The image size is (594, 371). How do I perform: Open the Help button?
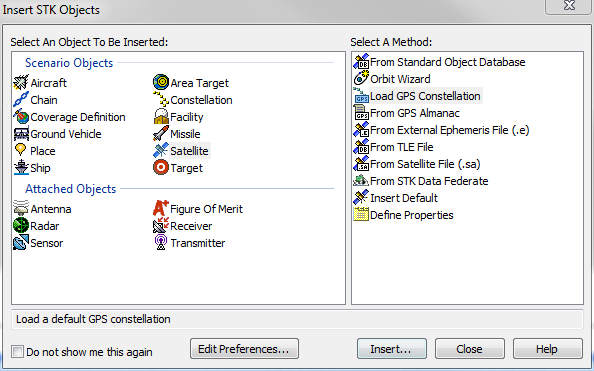pyautogui.click(x=548, y=349)
